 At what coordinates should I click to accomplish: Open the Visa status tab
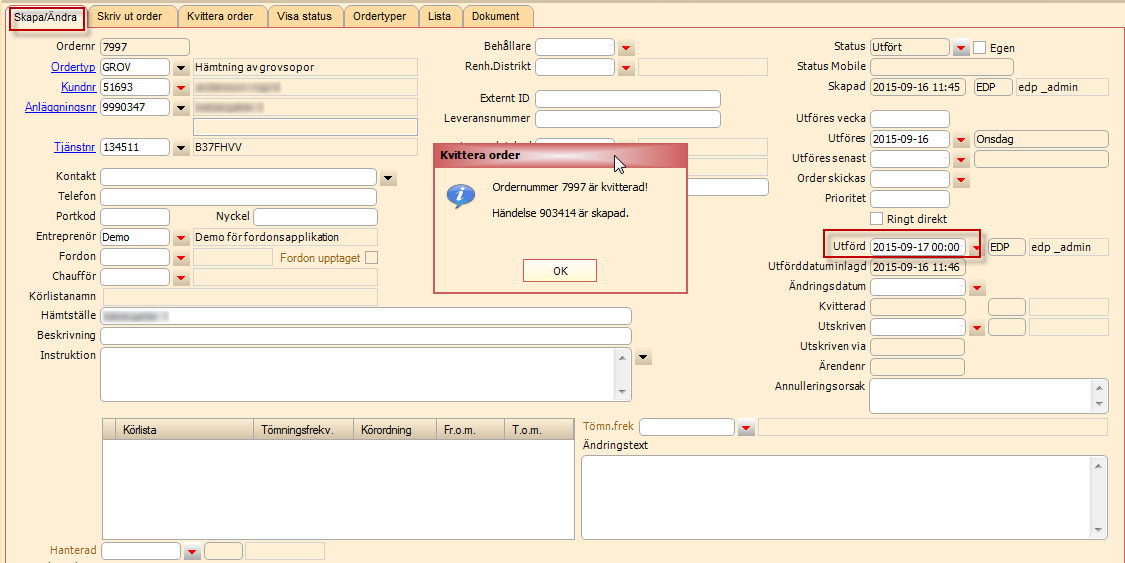306,17
